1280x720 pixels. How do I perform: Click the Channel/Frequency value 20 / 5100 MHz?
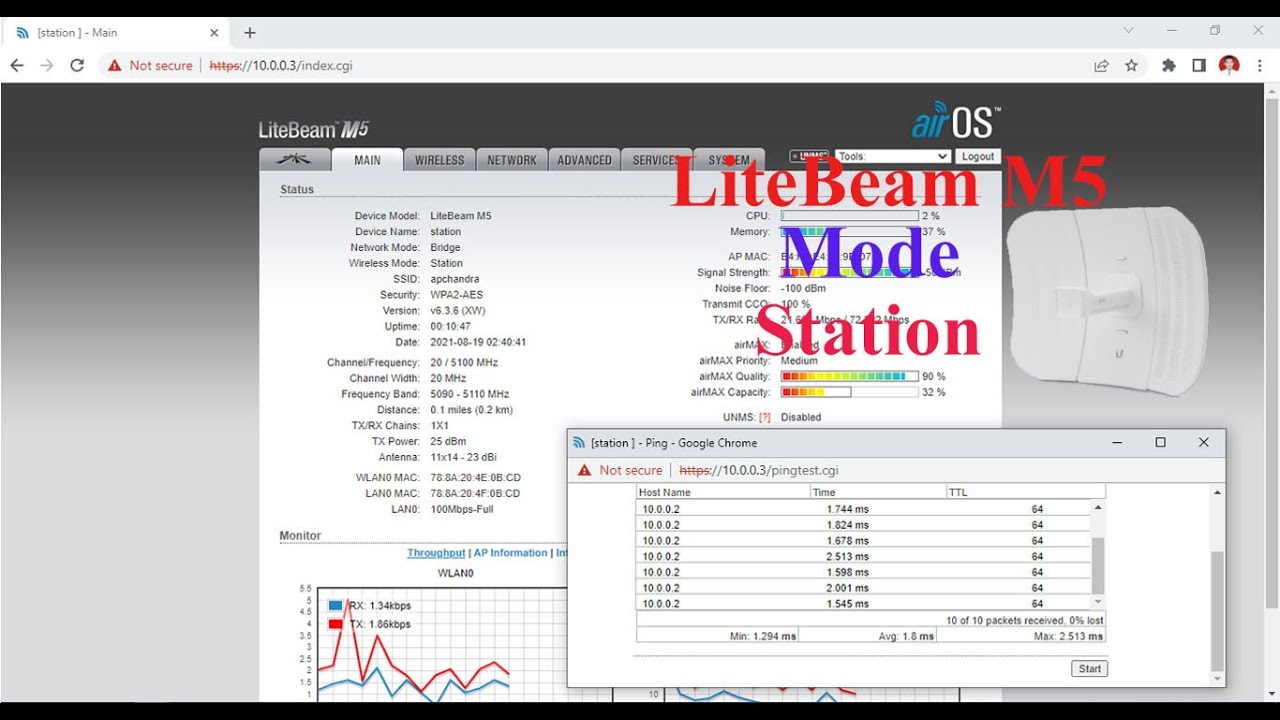[x=464, y=363]
